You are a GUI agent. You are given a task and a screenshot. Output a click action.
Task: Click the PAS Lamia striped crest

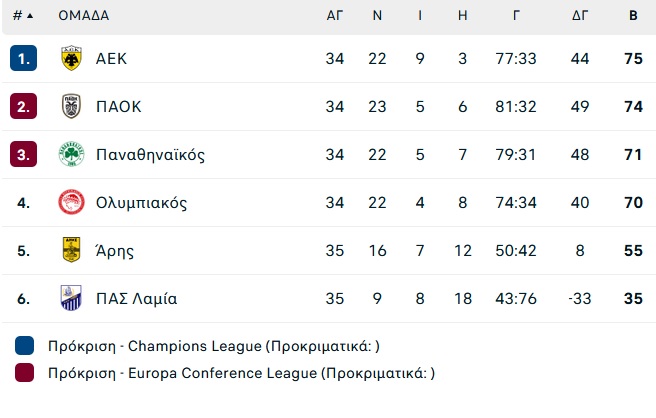click(x=71, y=298)
